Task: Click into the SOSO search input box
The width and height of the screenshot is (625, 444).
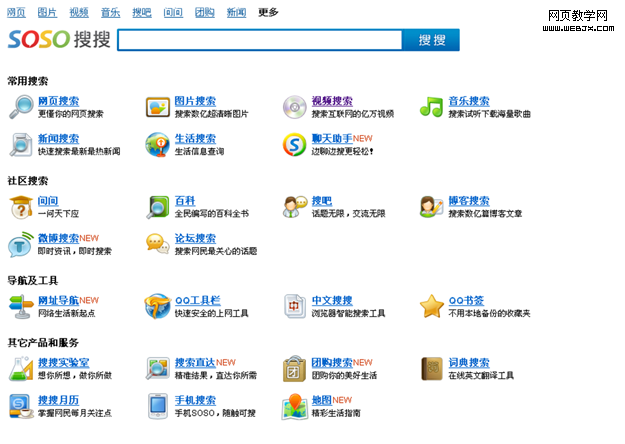Action: tap(259, 40)
